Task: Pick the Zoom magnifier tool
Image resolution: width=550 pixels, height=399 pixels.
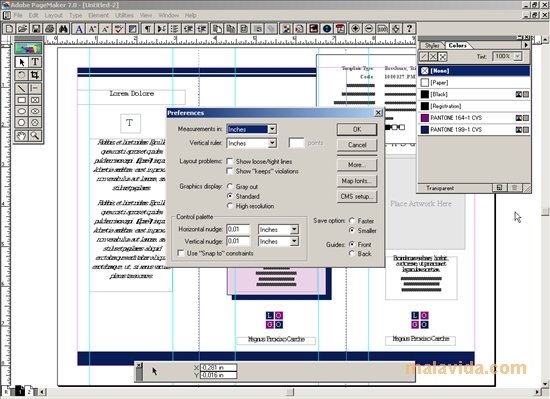Action: 35,135
